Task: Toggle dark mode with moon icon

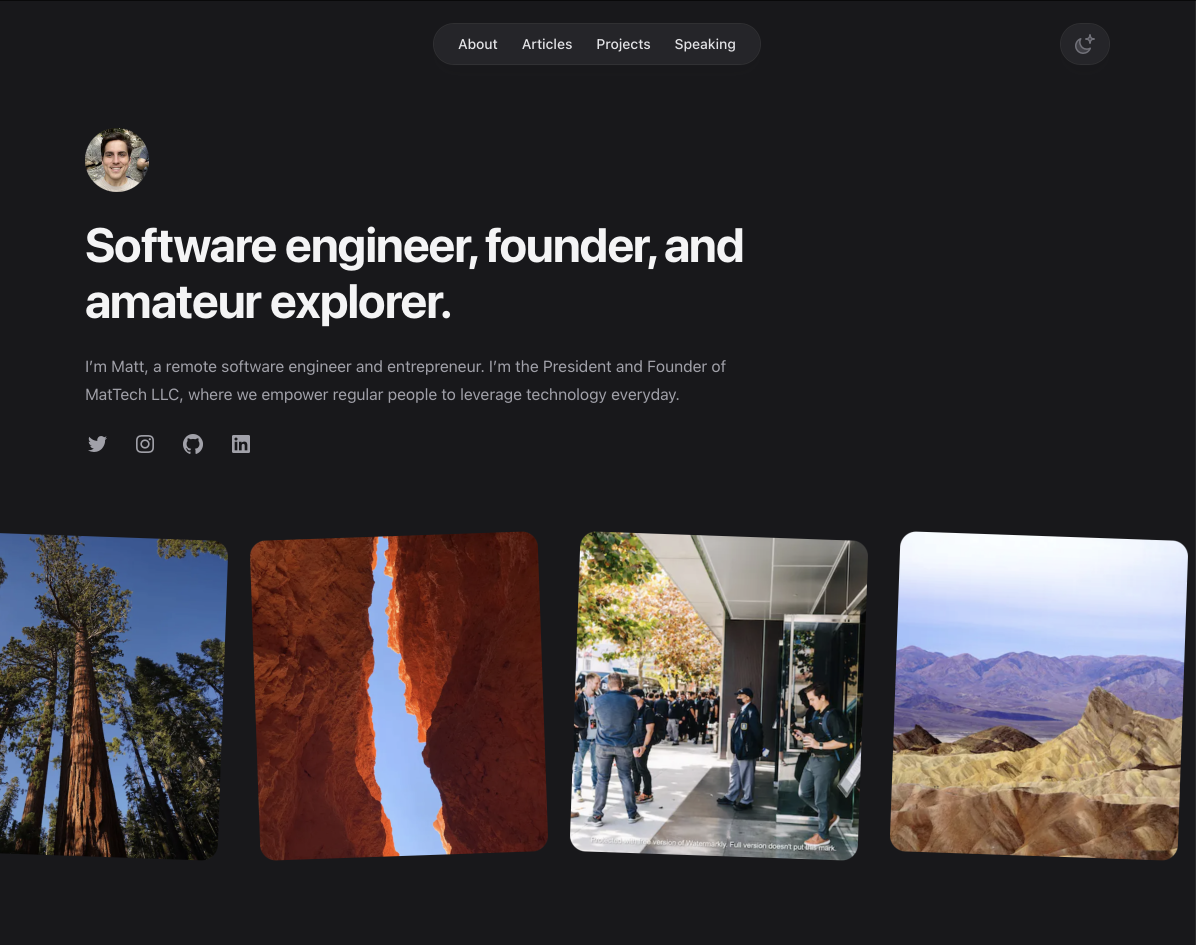Action: 1085,44
